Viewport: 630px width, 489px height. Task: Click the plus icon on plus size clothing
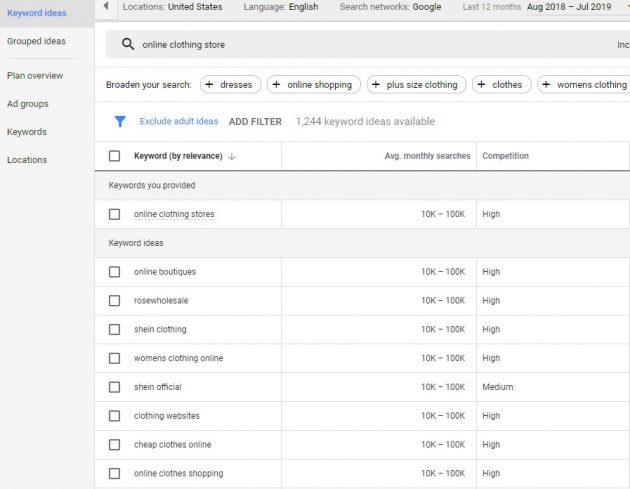pyautogui.click(x=376, y=85)
